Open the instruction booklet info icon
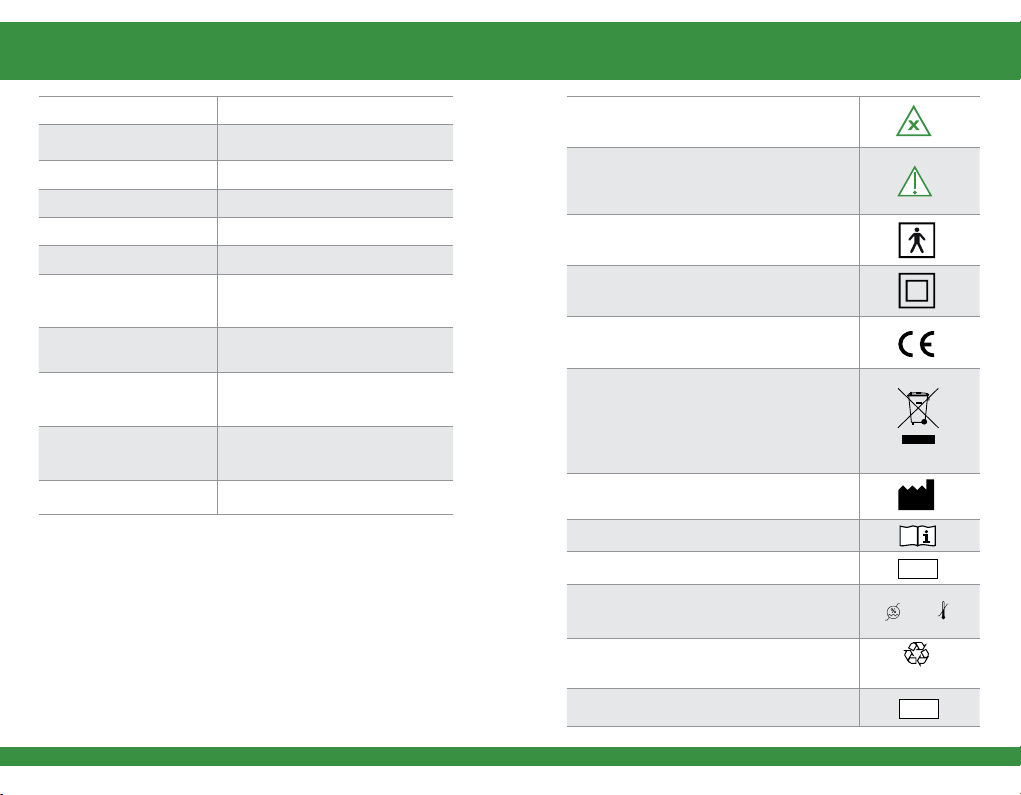1021x795 pixels. pos(917,536)
